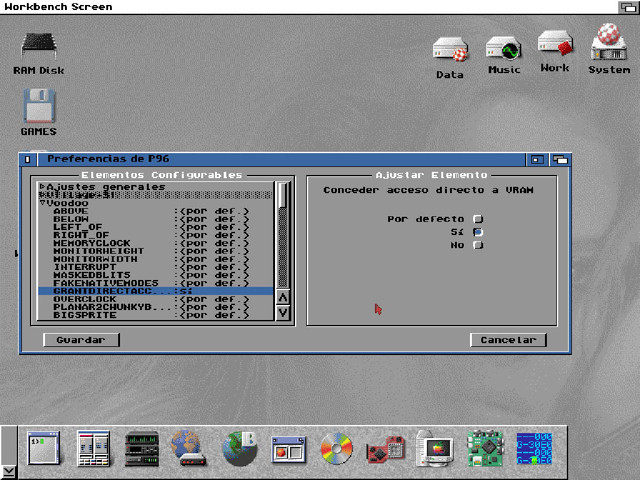Open the Data drive icon
This screenshot has width=640, height=480.
[x=450, y=49]
